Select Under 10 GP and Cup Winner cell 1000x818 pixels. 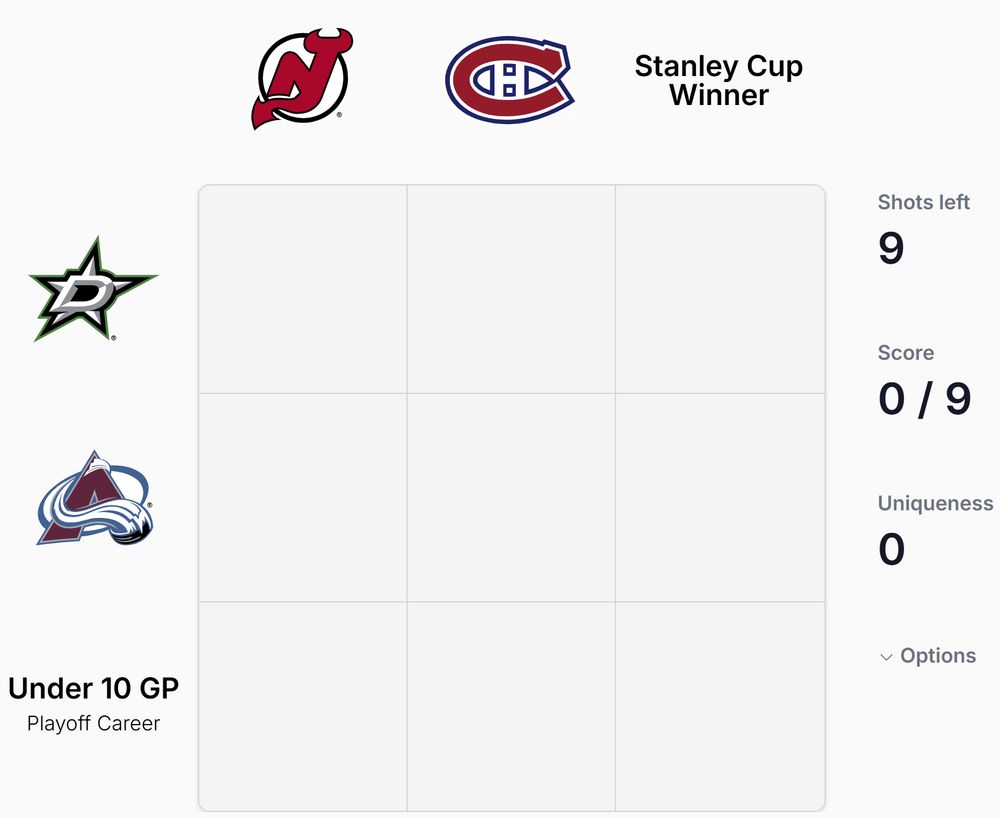pos(720,706)
